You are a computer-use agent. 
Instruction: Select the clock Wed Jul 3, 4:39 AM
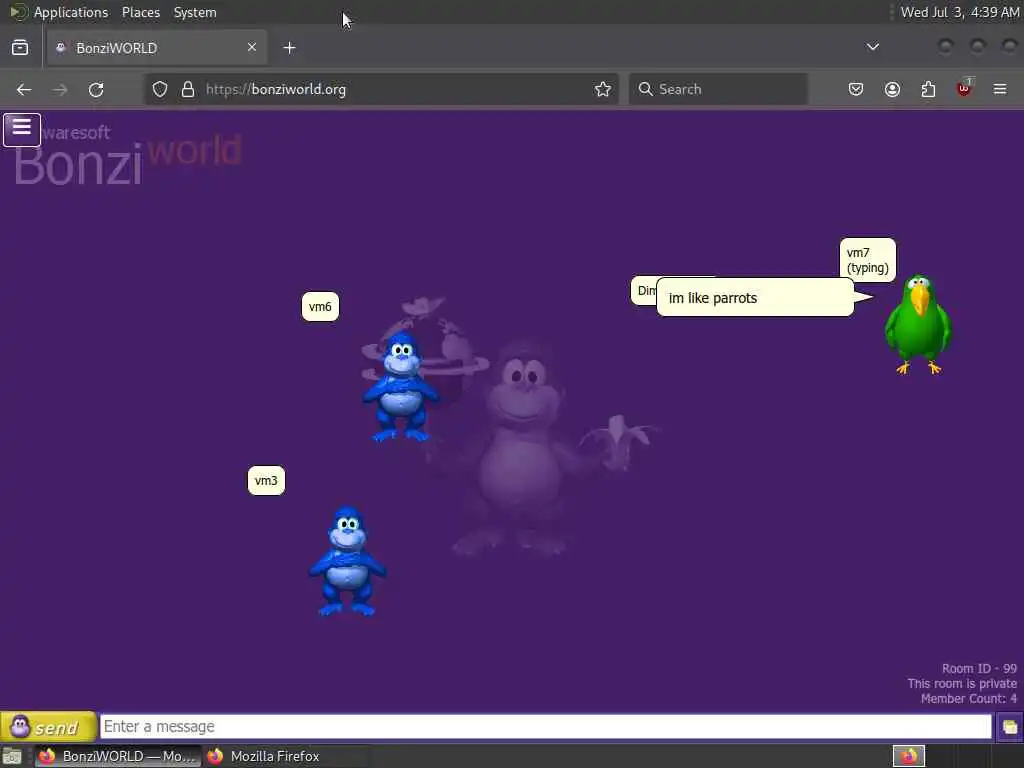pyautogui.click(x=959, y=12)
